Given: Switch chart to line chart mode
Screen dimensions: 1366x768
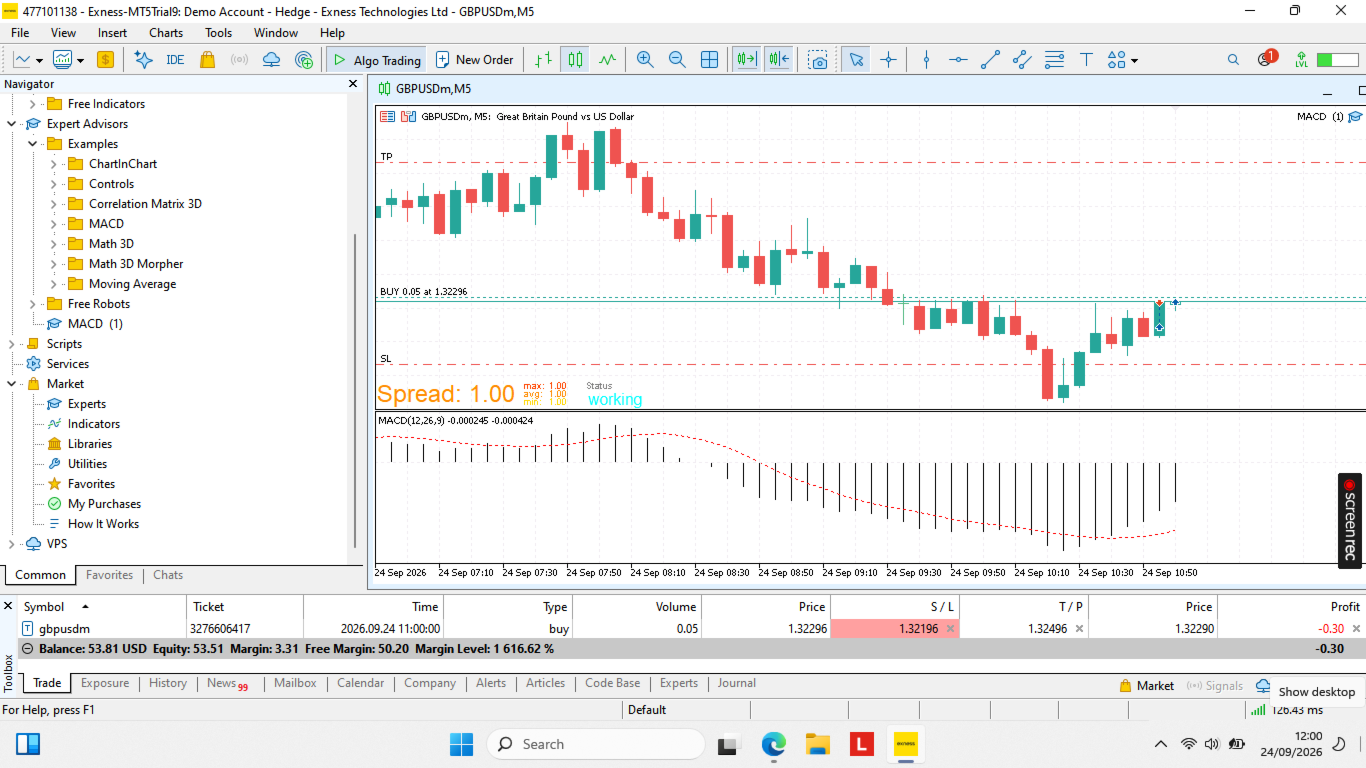Looking at the screenshot, I should pos(607,60).
